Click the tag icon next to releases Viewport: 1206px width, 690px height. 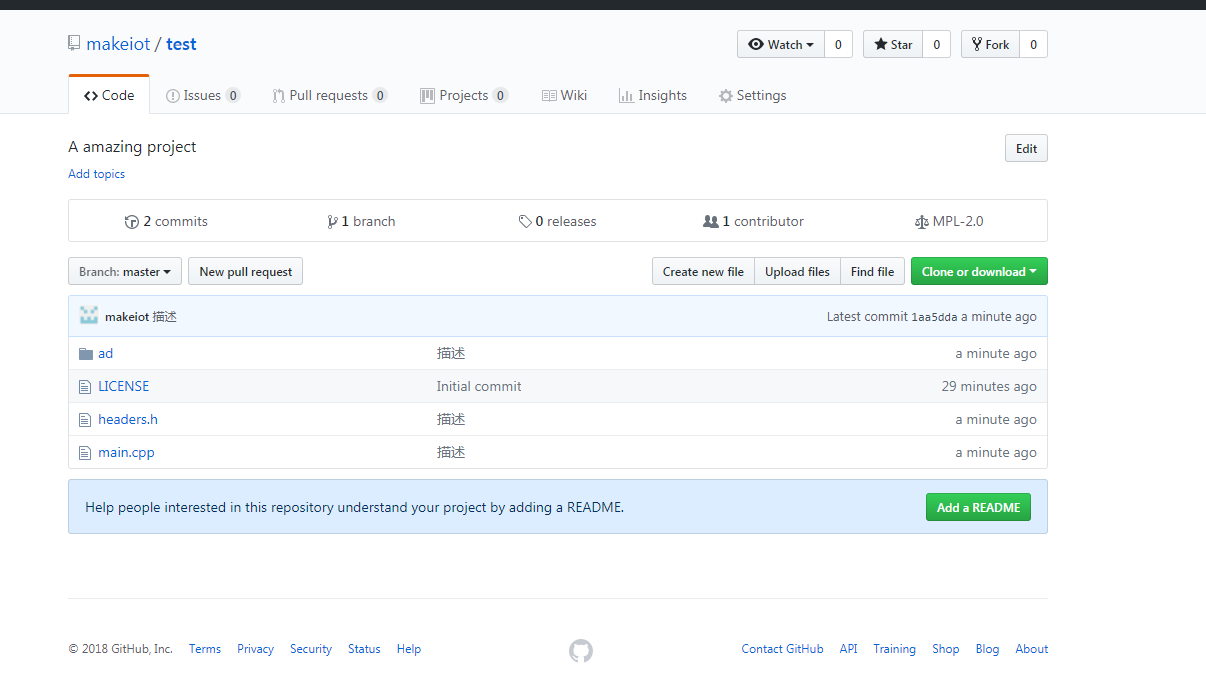pos(525,222)
